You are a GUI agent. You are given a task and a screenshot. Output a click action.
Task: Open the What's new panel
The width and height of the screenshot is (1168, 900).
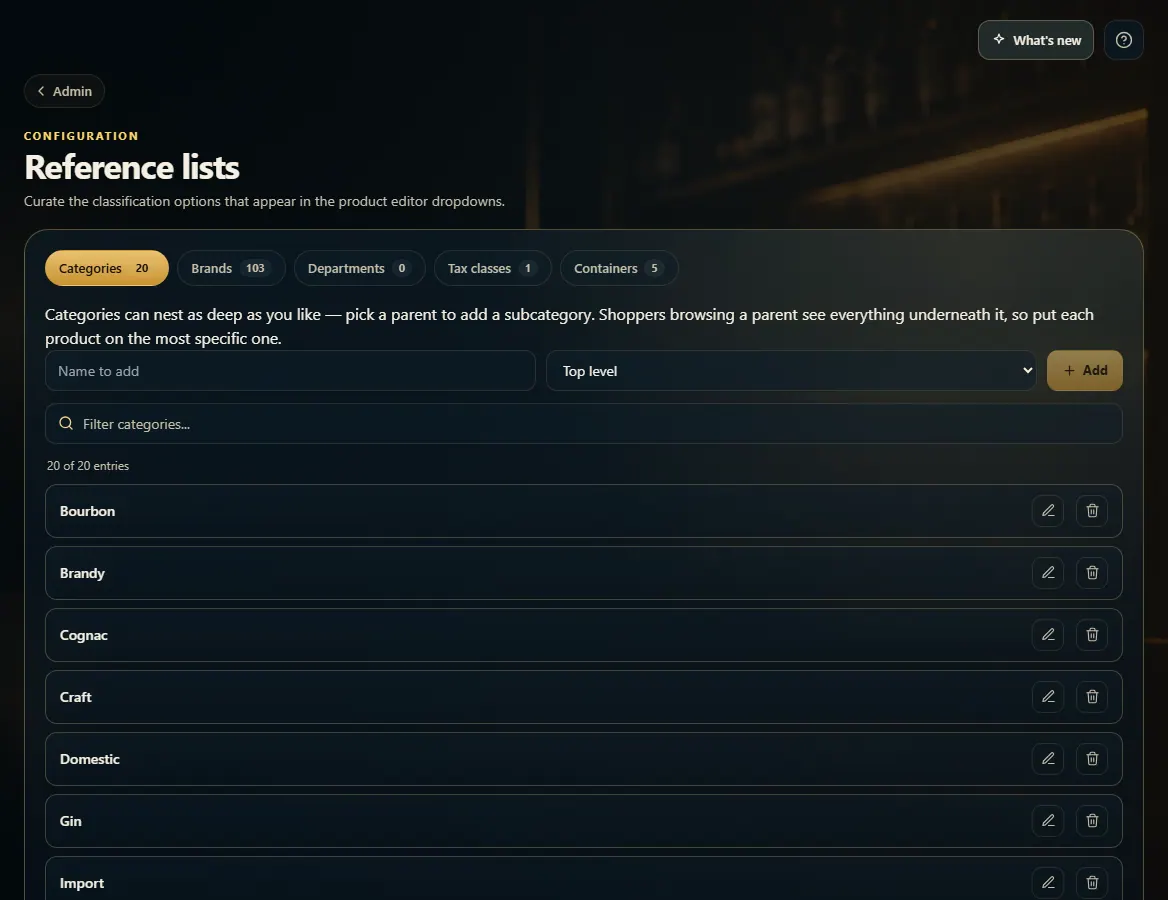[1035, 40]
